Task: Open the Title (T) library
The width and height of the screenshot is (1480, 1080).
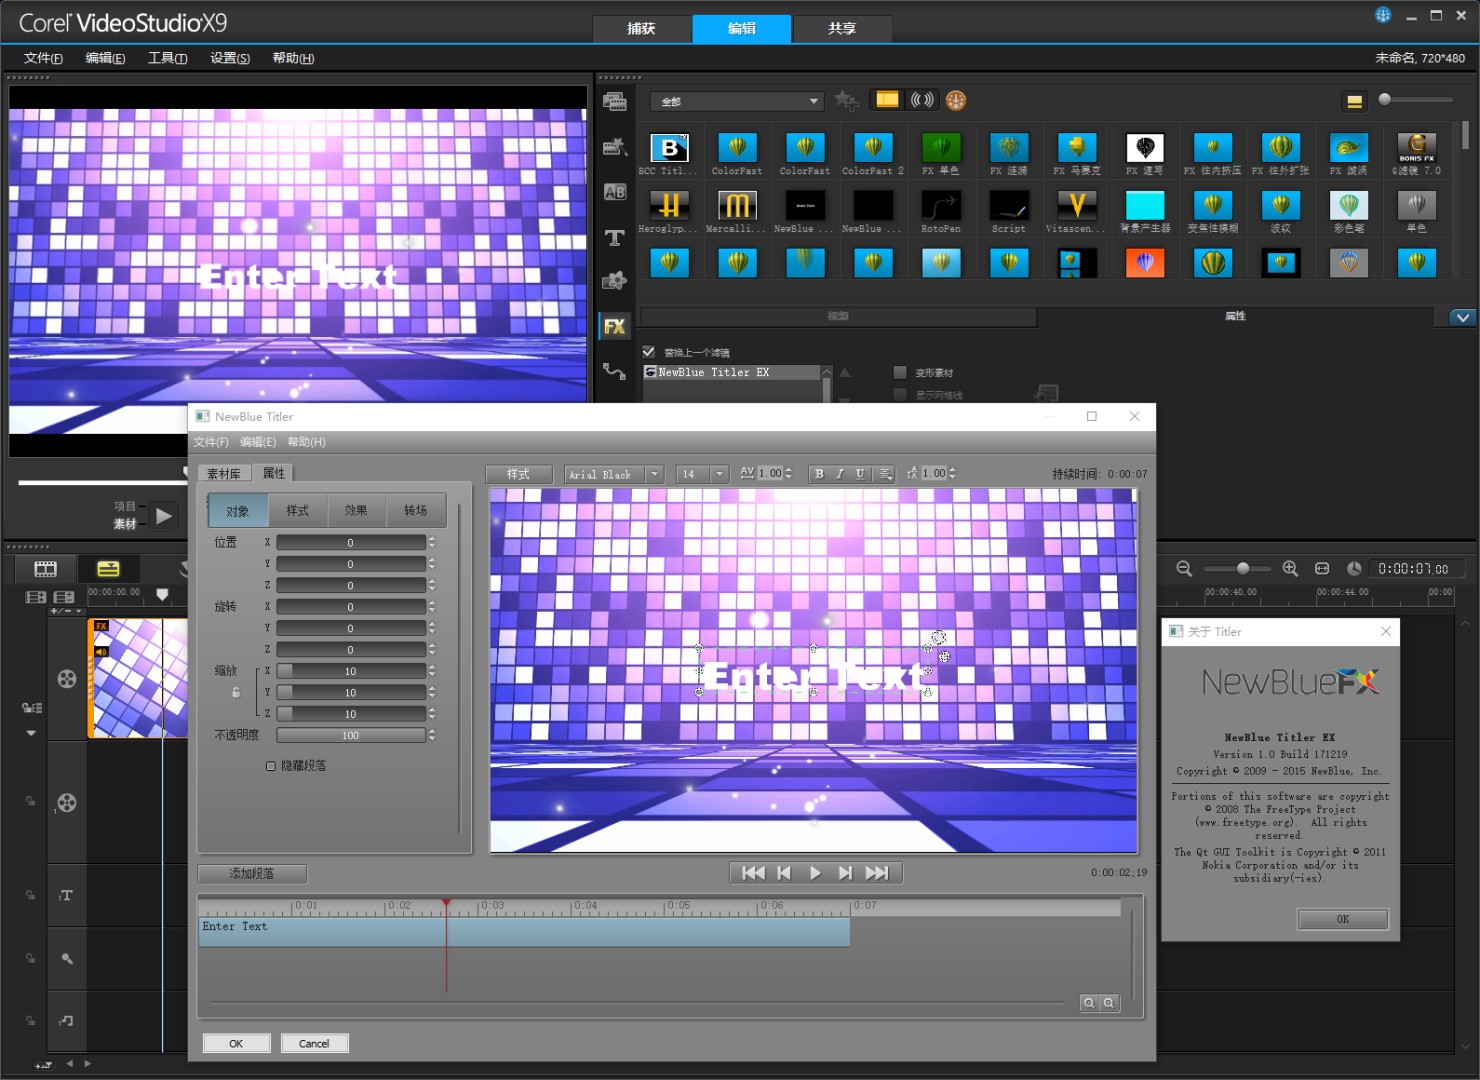Action: pyautogui.click(x=614, y=238)
